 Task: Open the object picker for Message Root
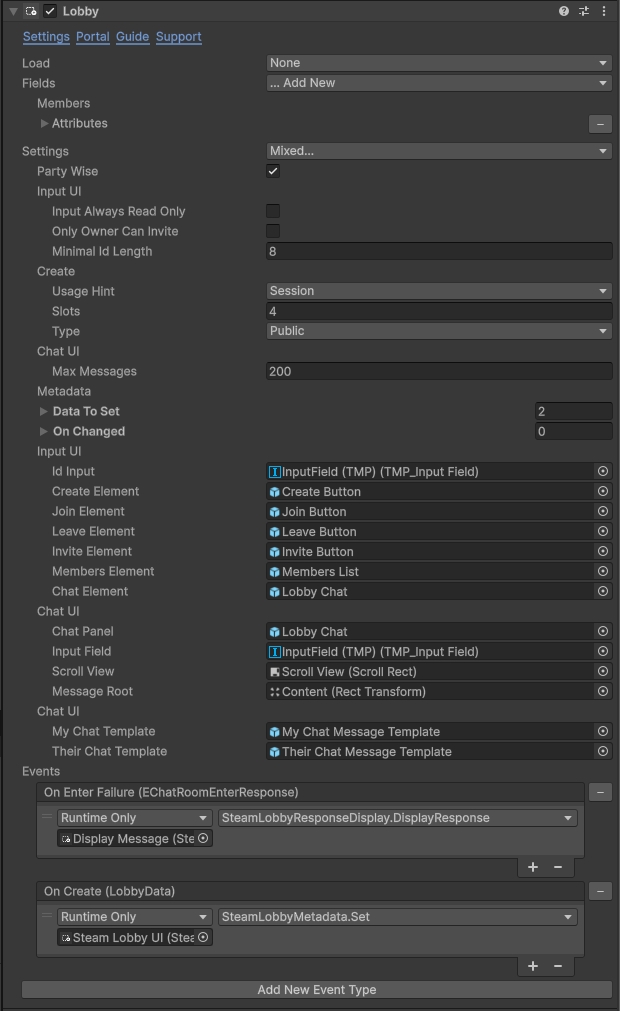click(x=604, y=691)
